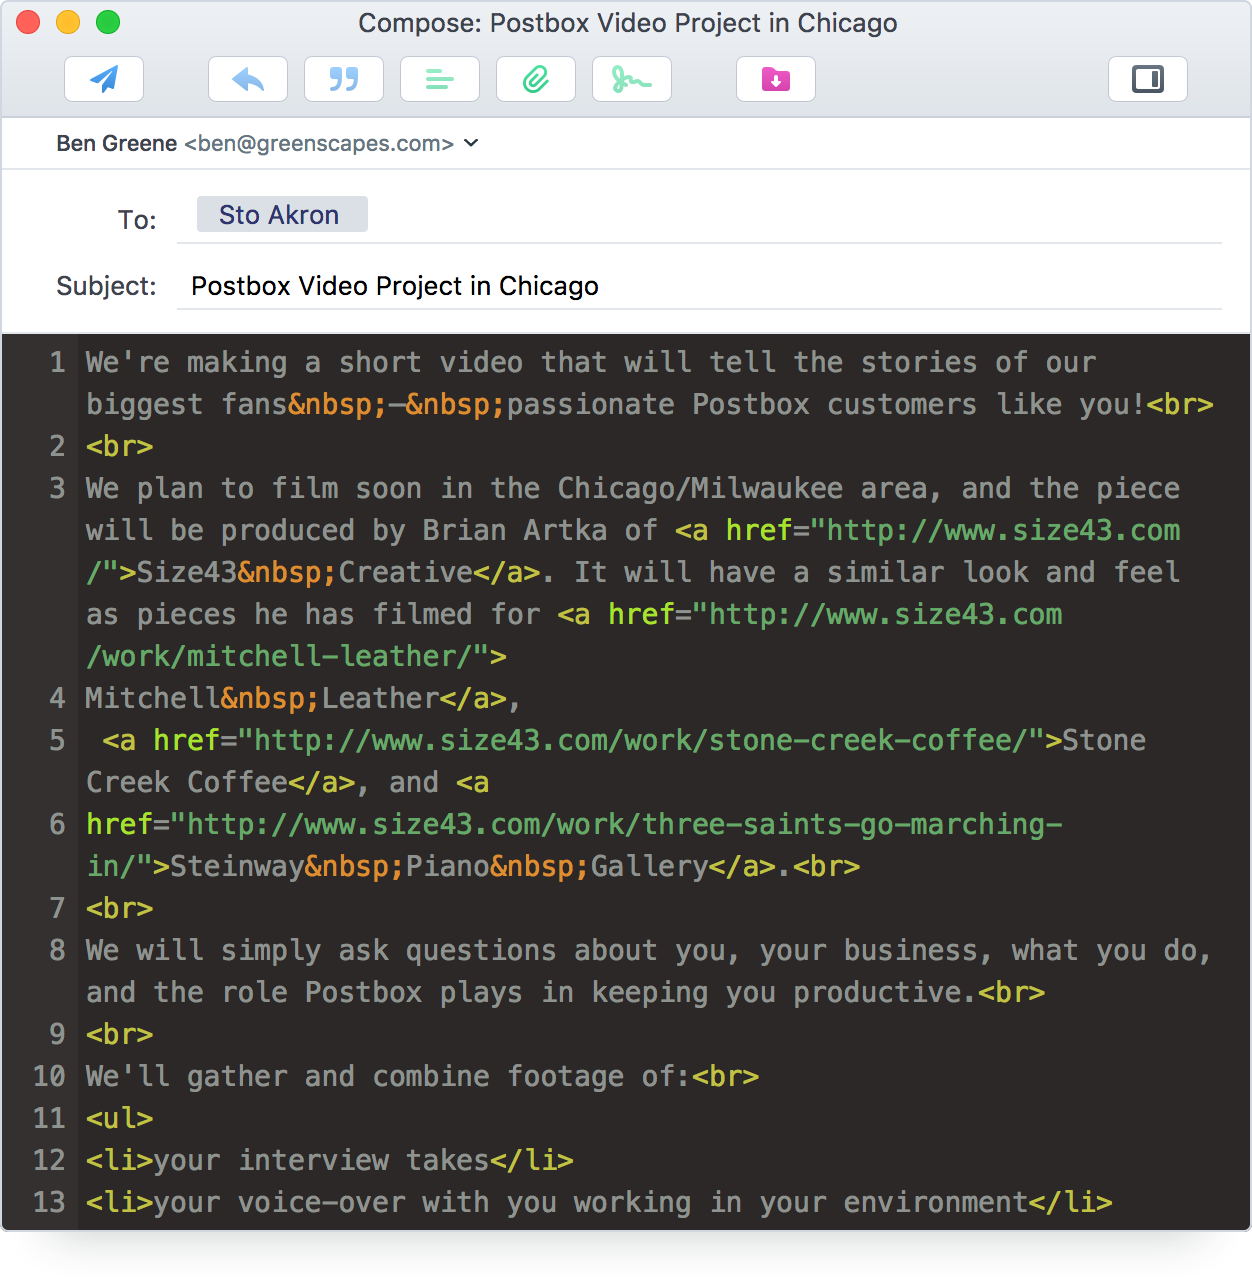The width and height of the screenshot is (1252, 1284).
Task: Send the message with the paper-plane icon
Action: (x=103, y=79)
